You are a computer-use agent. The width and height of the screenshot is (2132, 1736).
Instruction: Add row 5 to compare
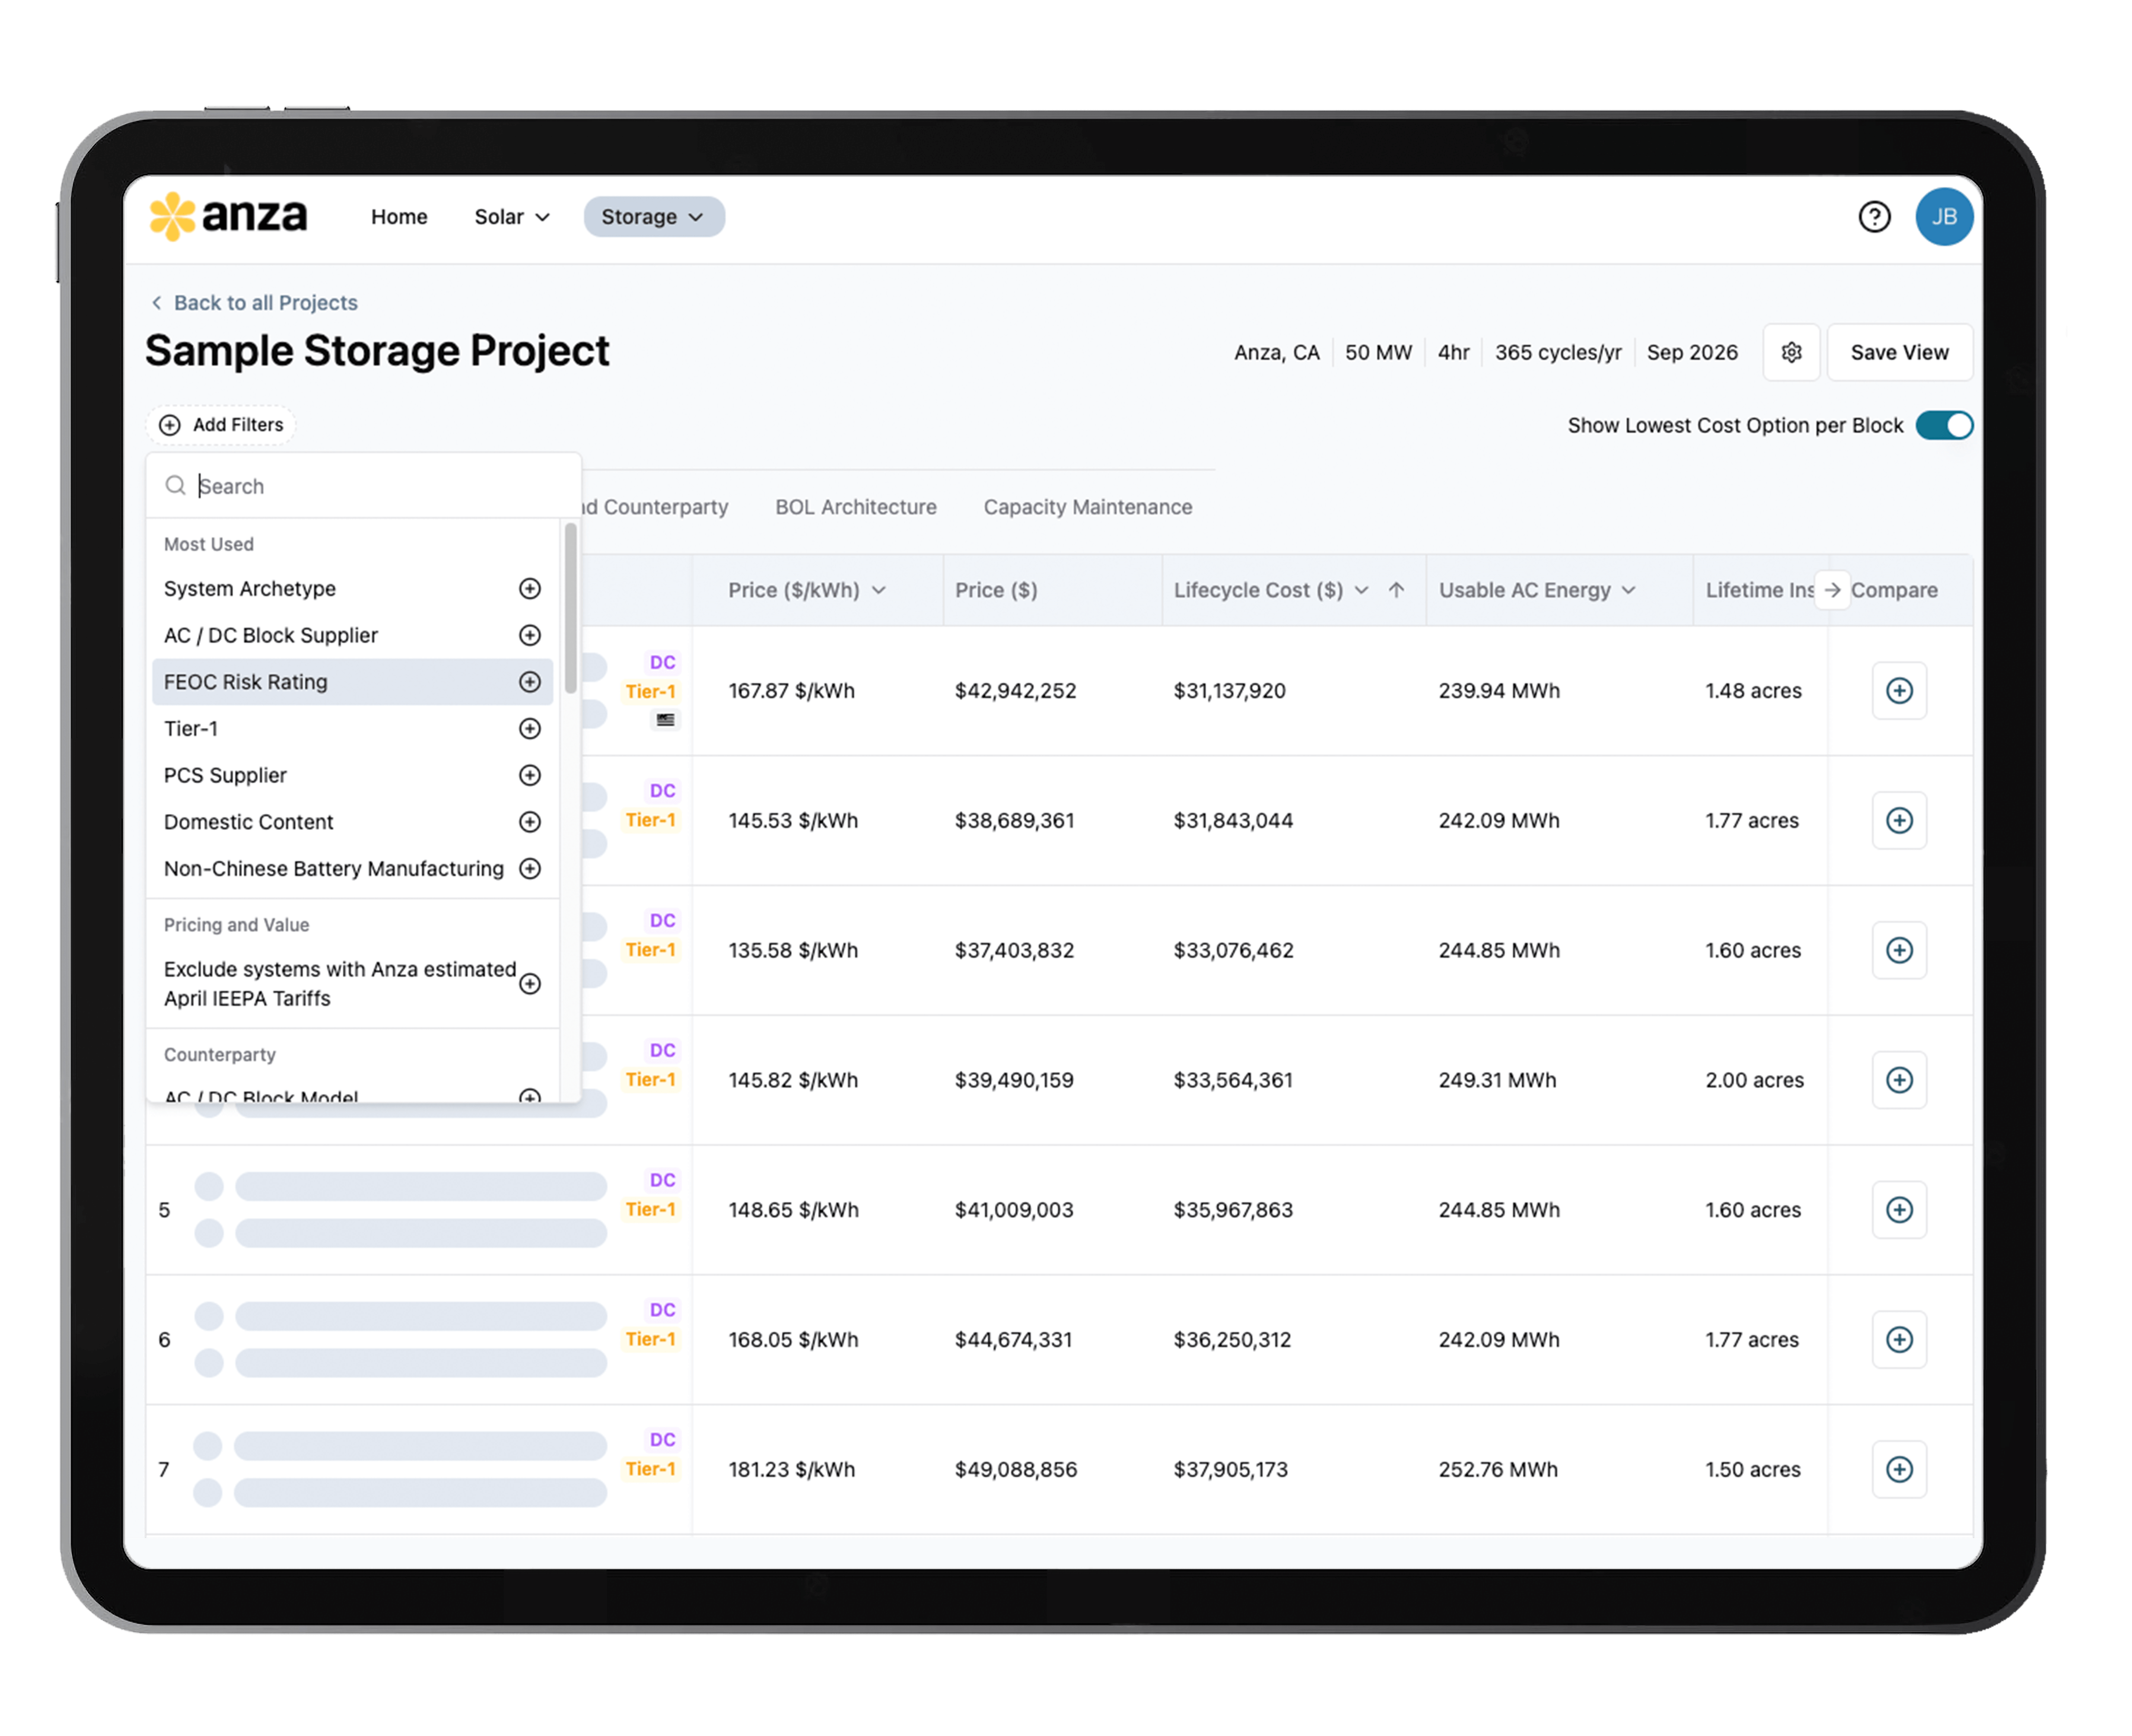(x=1898, y=1210)
